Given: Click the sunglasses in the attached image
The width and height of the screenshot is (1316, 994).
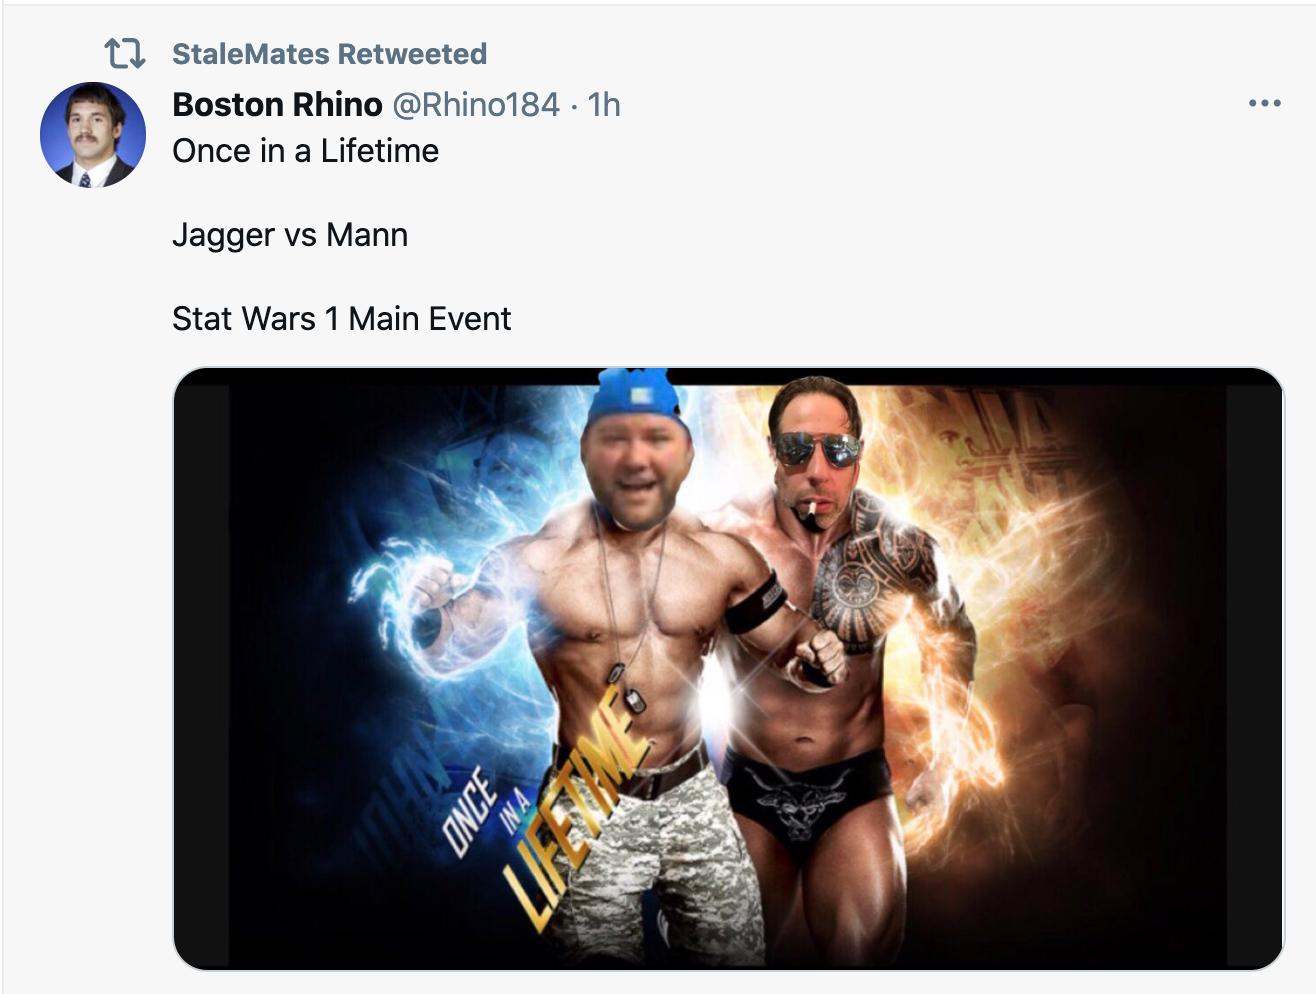Looking at the screenshot, I should coord(815,450).
